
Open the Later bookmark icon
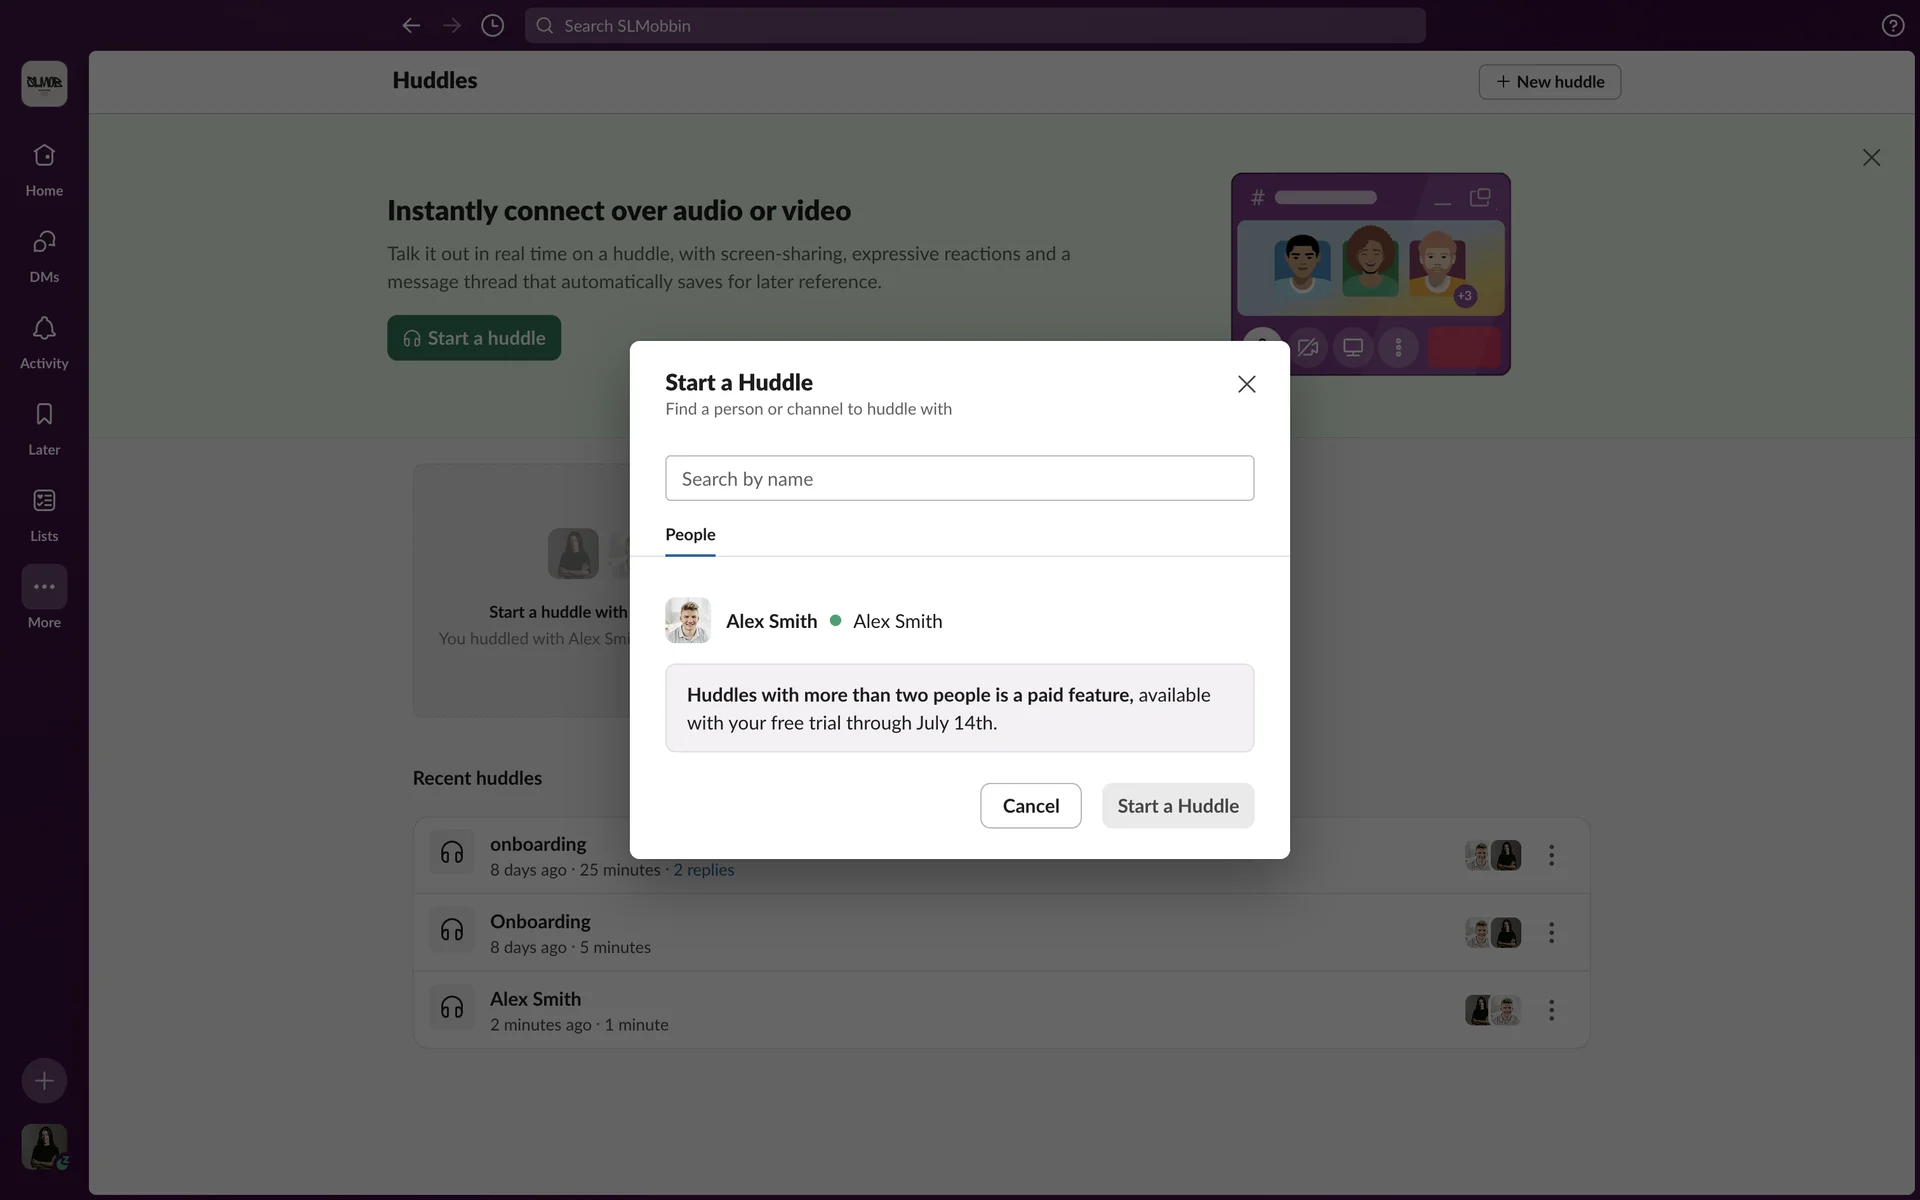[x=44, y=415]
